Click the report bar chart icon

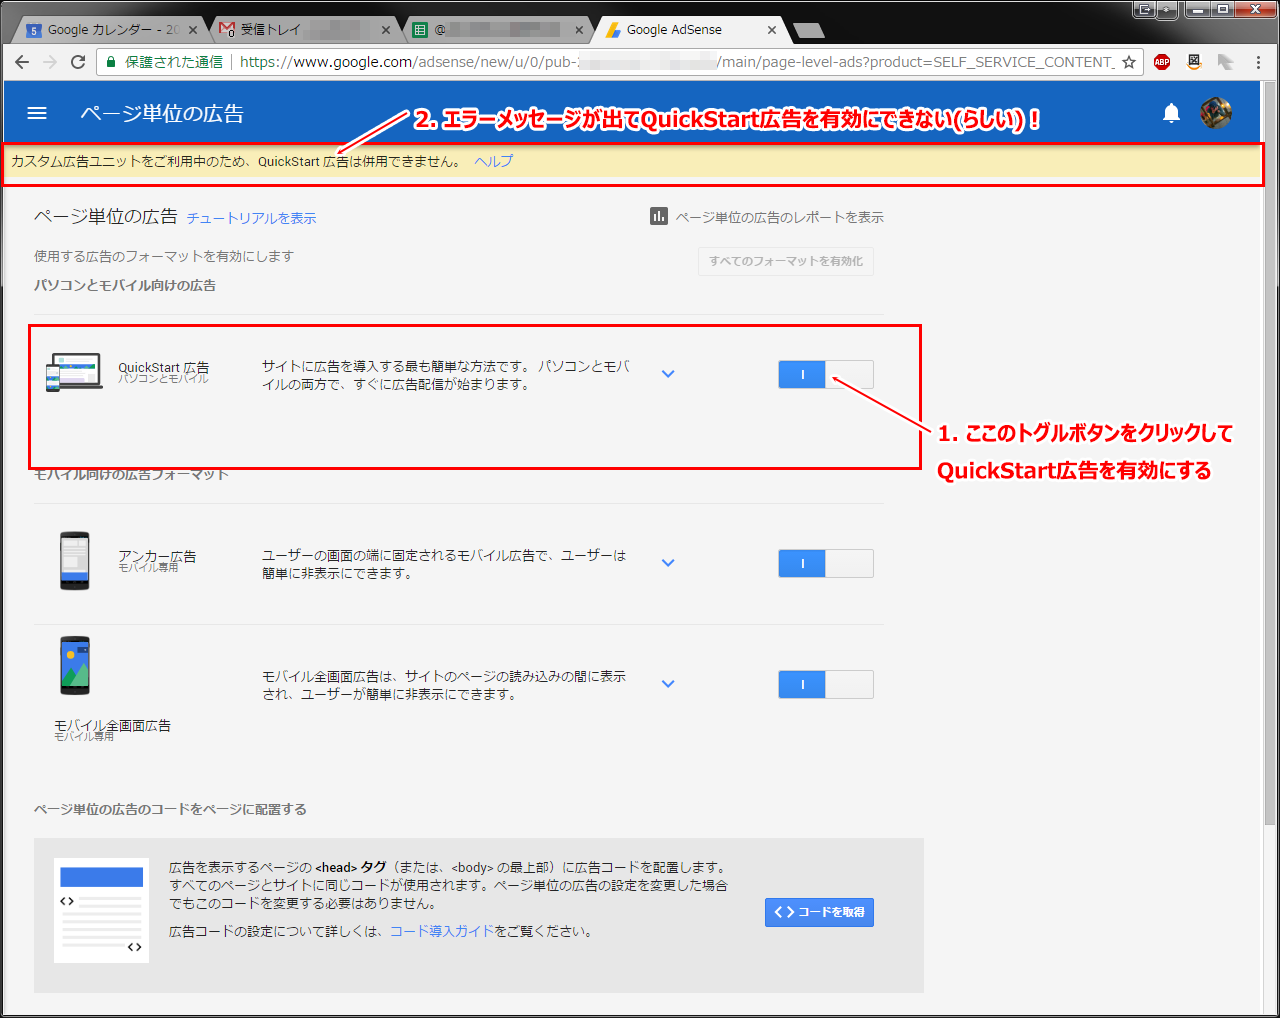tap(659, 216)
